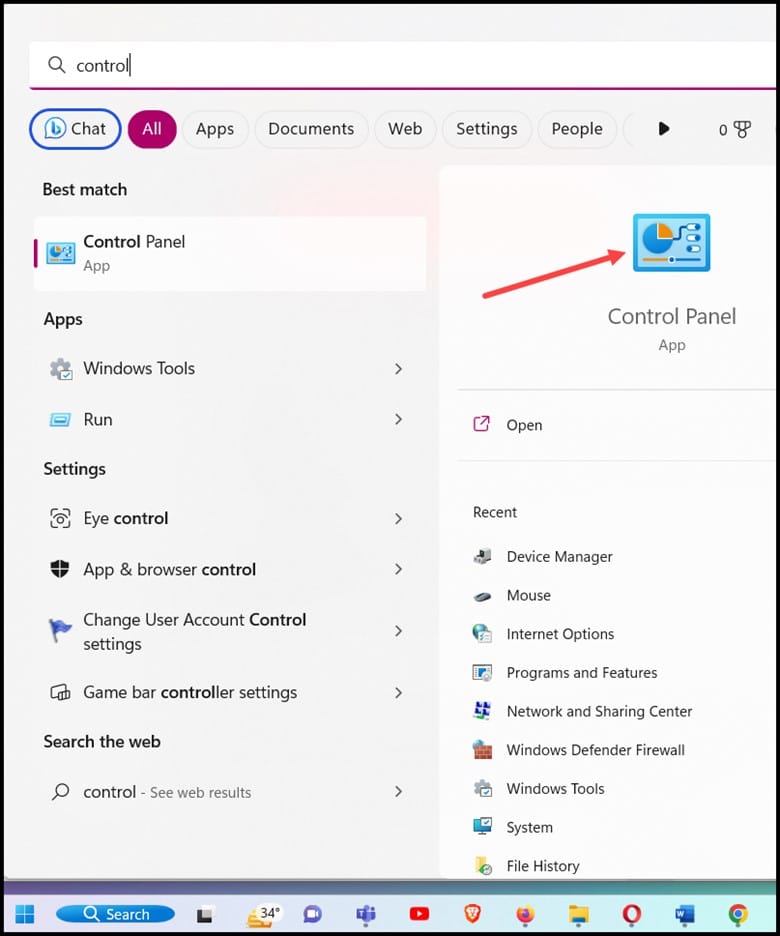This screenshot has height=936, width=780.
Task: Click the Open external-link icon
Action: coord(482,424)
